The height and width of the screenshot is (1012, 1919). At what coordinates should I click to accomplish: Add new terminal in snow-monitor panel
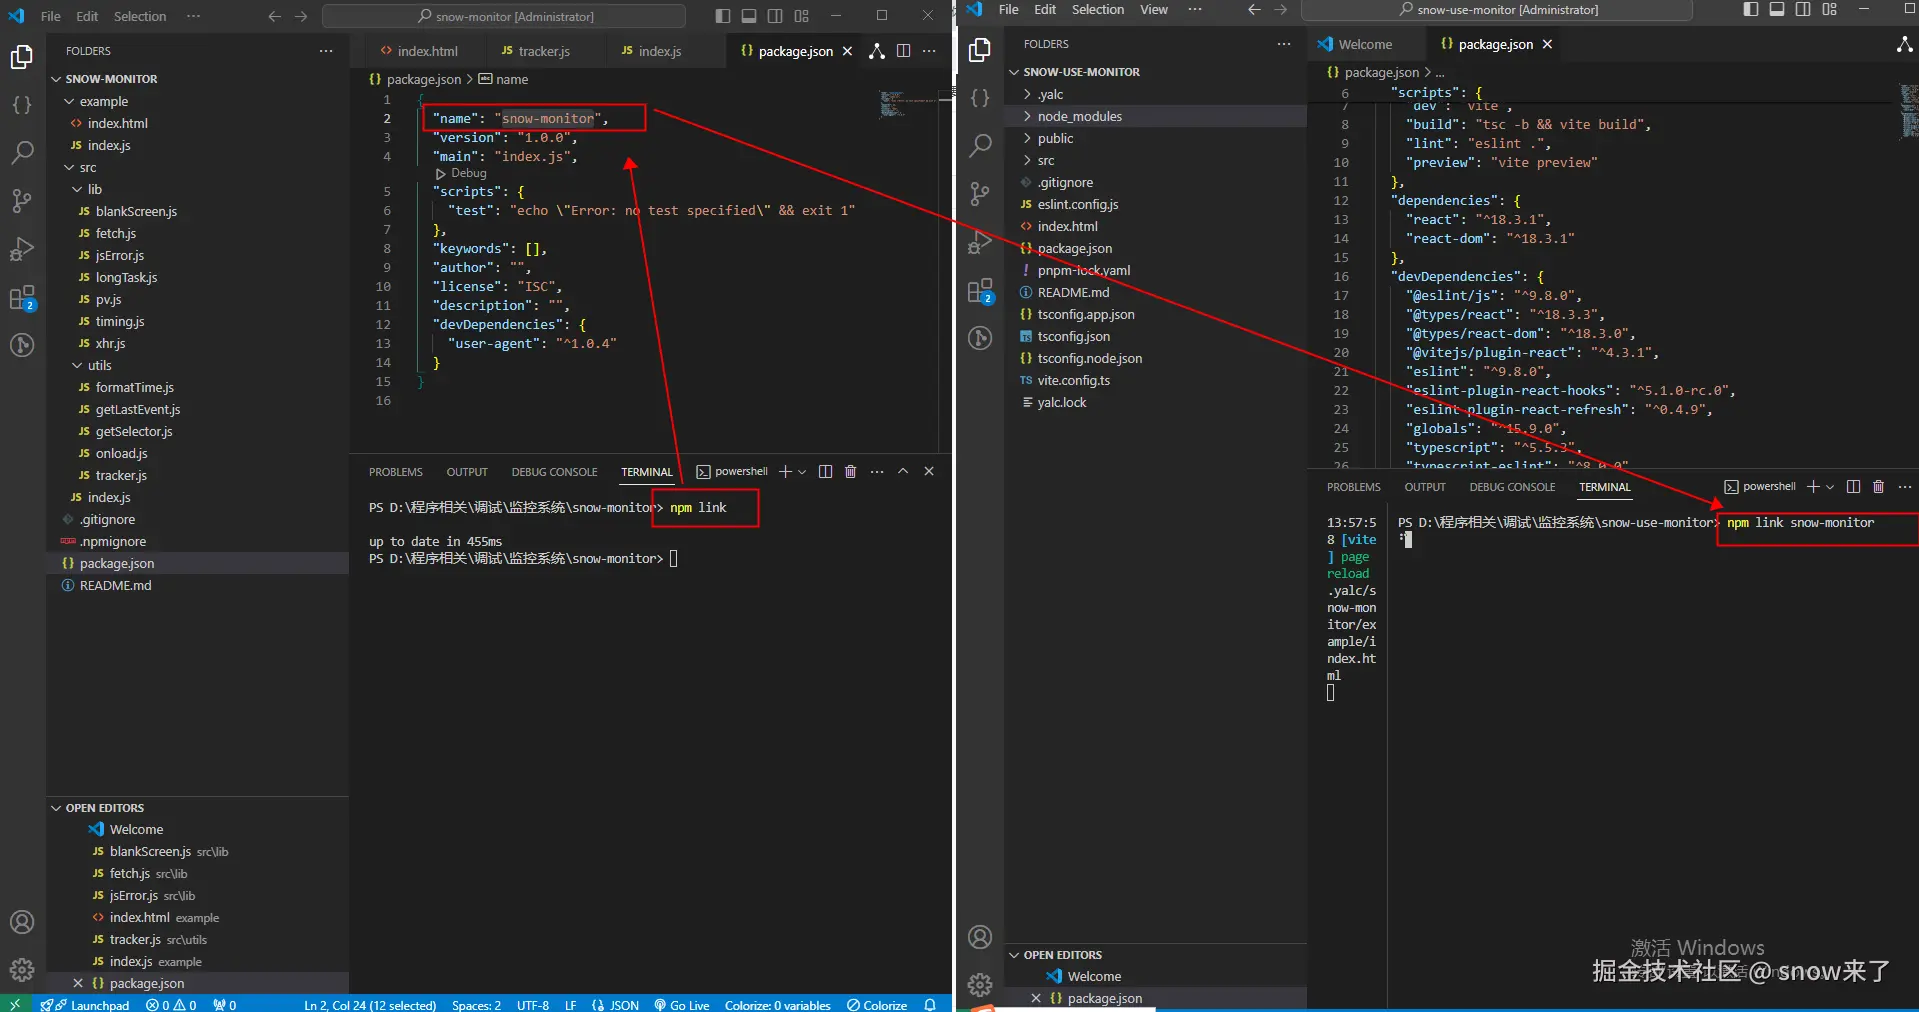tap(785, 472)
